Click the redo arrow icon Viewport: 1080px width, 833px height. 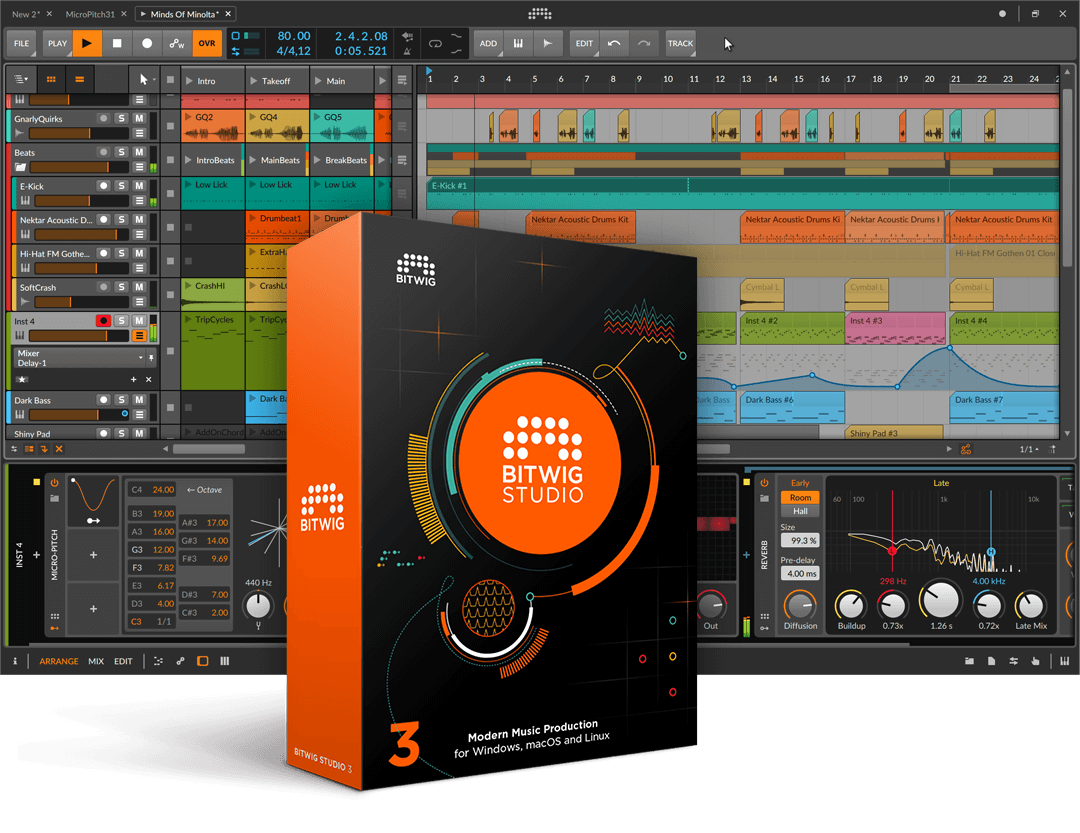[x=643, y=43]
